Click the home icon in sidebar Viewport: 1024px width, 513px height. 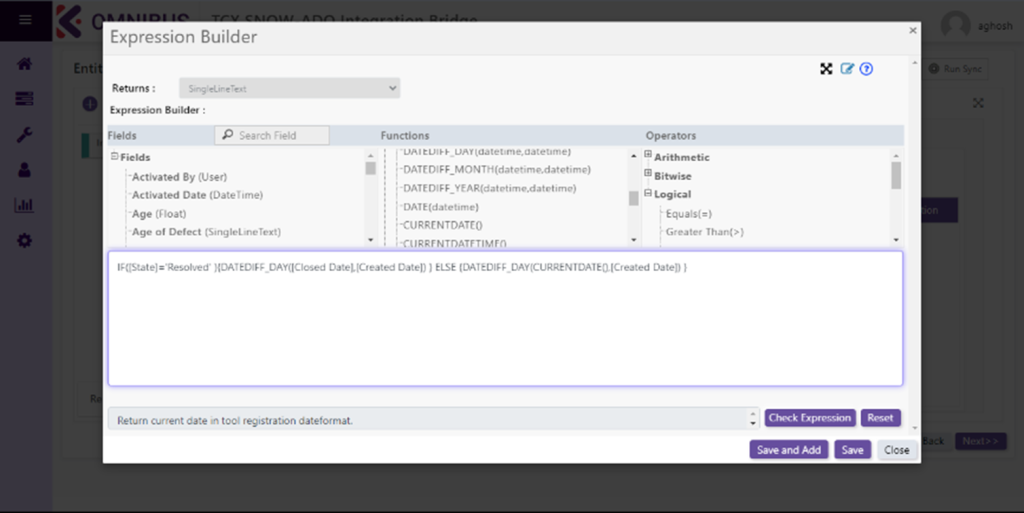25,64
